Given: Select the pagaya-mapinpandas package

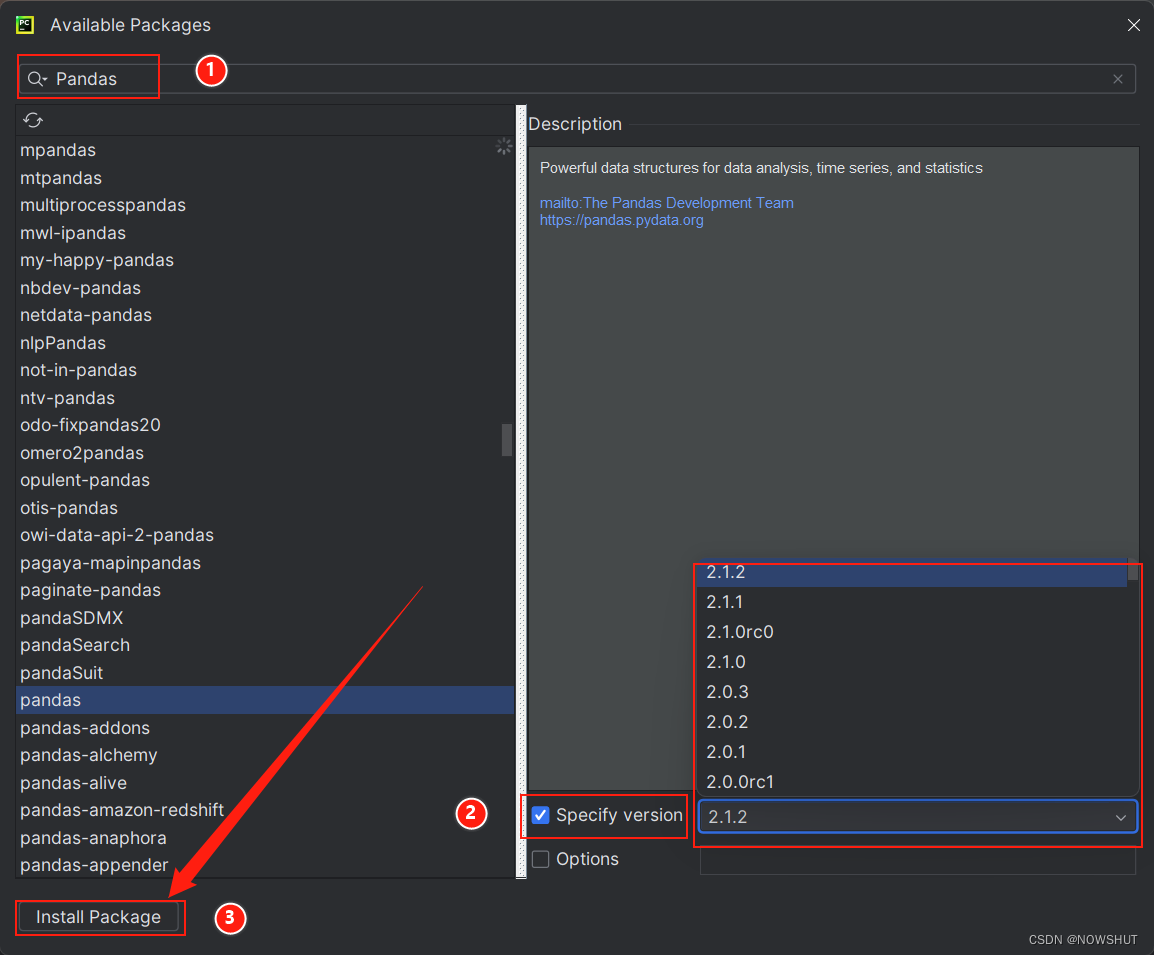Looking at the screenshot, I should [x=265, y=563].
